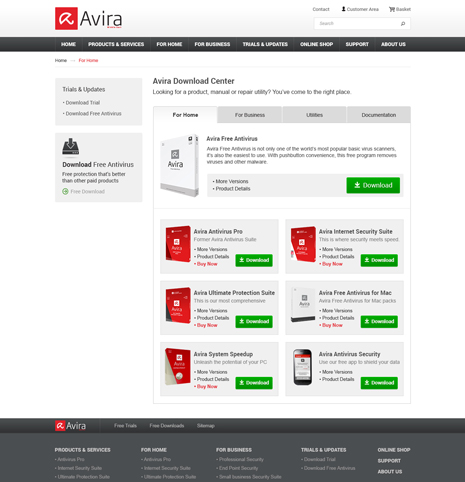Open PRODUCTS & SERVICES navigation item

coord(116,44)
